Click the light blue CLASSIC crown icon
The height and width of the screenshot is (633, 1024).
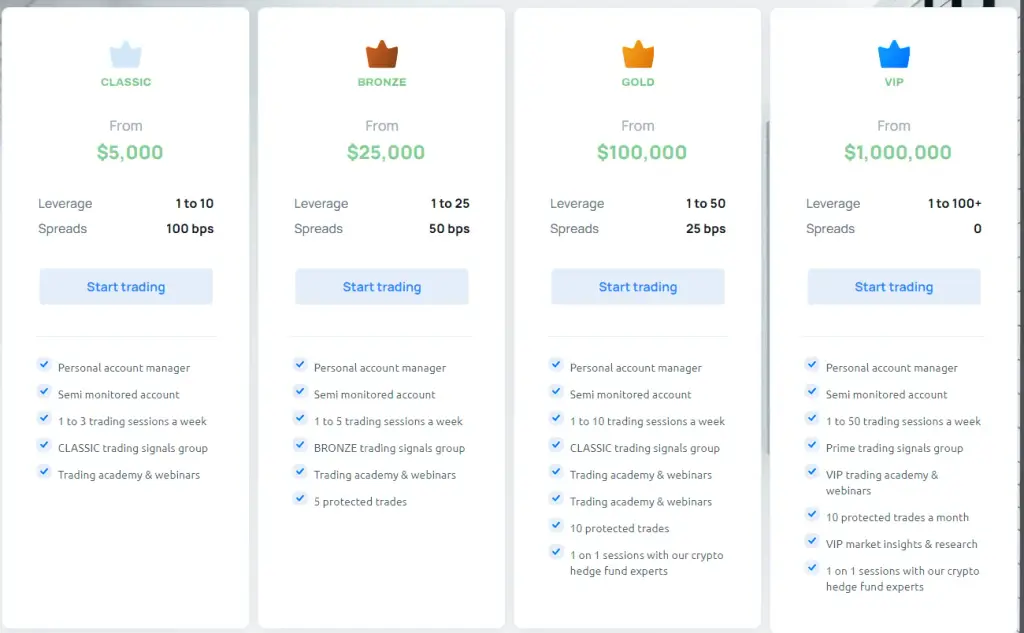(125, 55)
